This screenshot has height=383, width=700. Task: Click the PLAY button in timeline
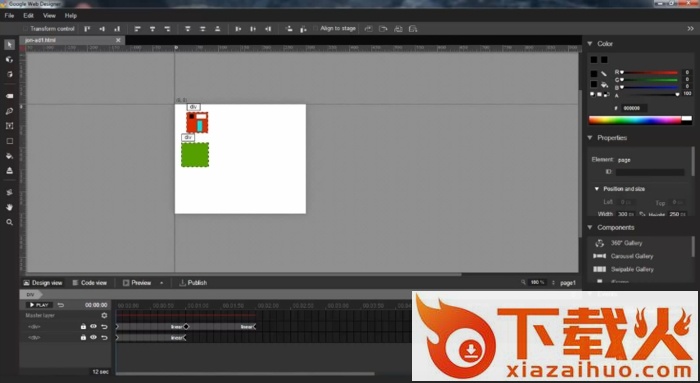pyautogui.click(x=39, y=305)
